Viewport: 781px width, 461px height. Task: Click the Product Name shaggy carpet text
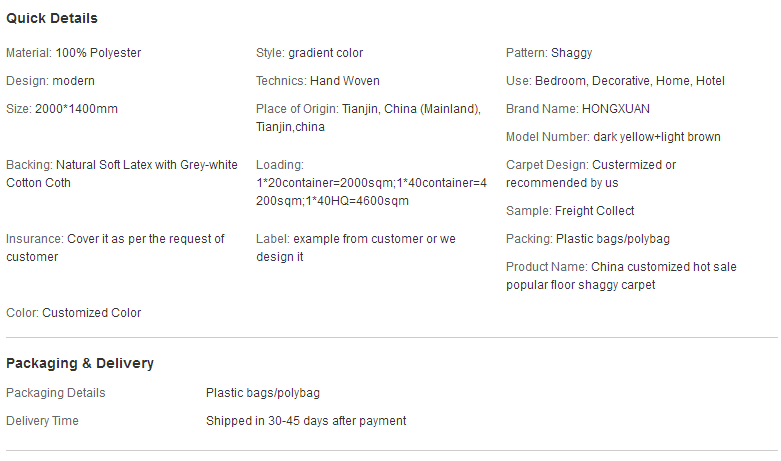(x=621, y=276)
